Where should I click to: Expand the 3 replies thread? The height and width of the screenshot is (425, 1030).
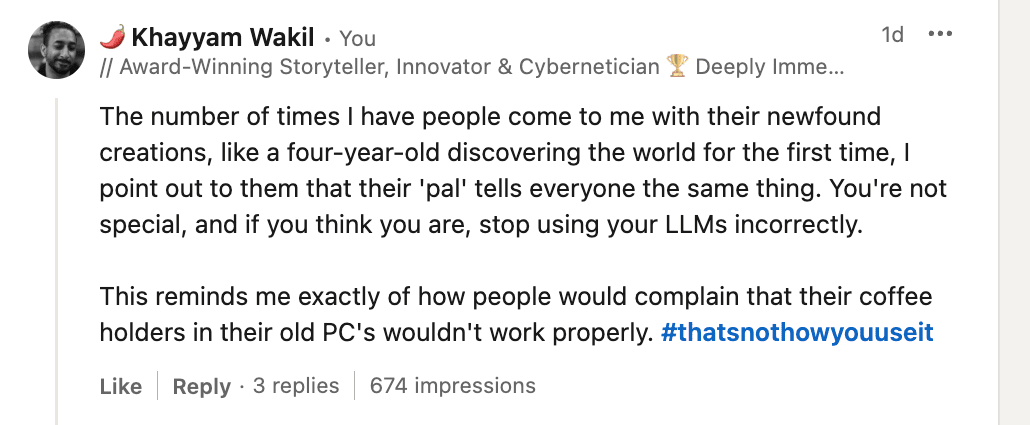click(x=296, y=386)
